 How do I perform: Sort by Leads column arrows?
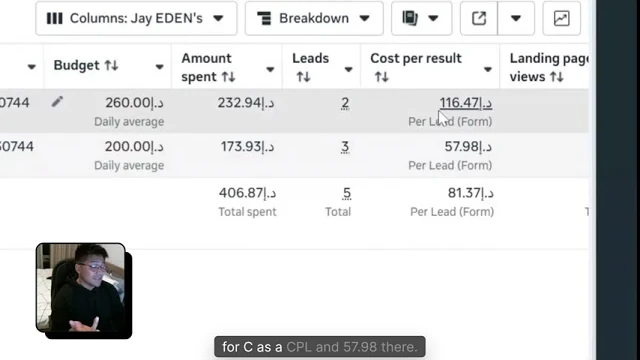(x=303, y=77)
